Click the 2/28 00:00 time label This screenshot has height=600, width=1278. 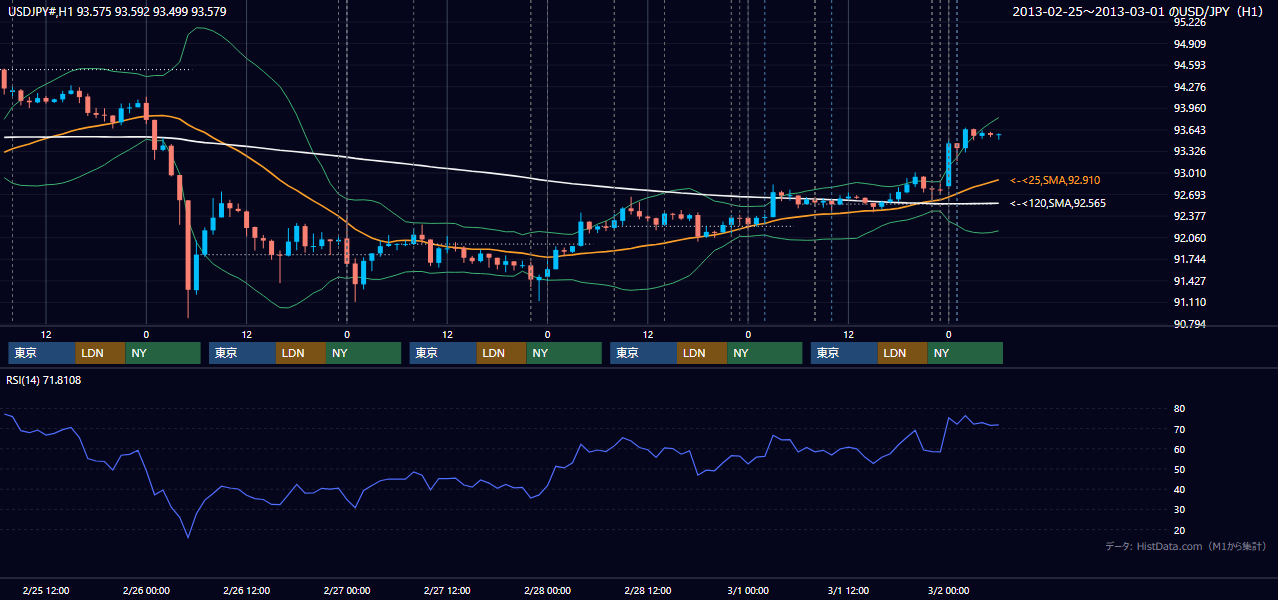[x=548, y=591]
